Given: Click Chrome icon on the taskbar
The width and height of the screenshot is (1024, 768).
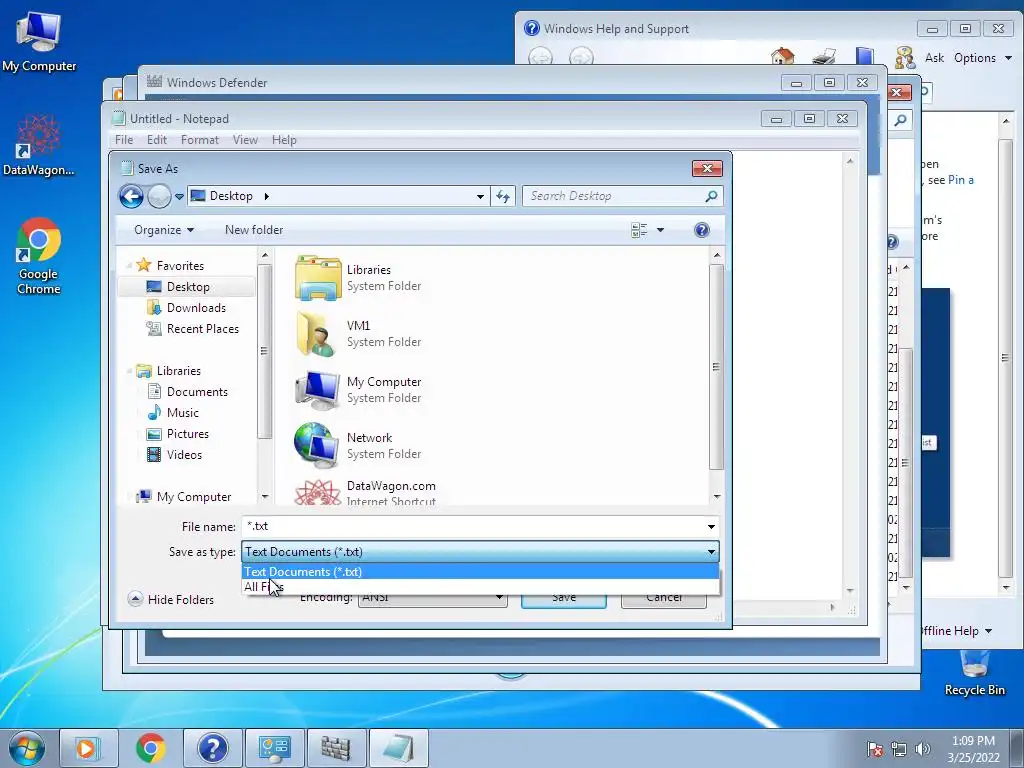Looking at the screenshot, I should pyautogui.click(x=150, y=748).
